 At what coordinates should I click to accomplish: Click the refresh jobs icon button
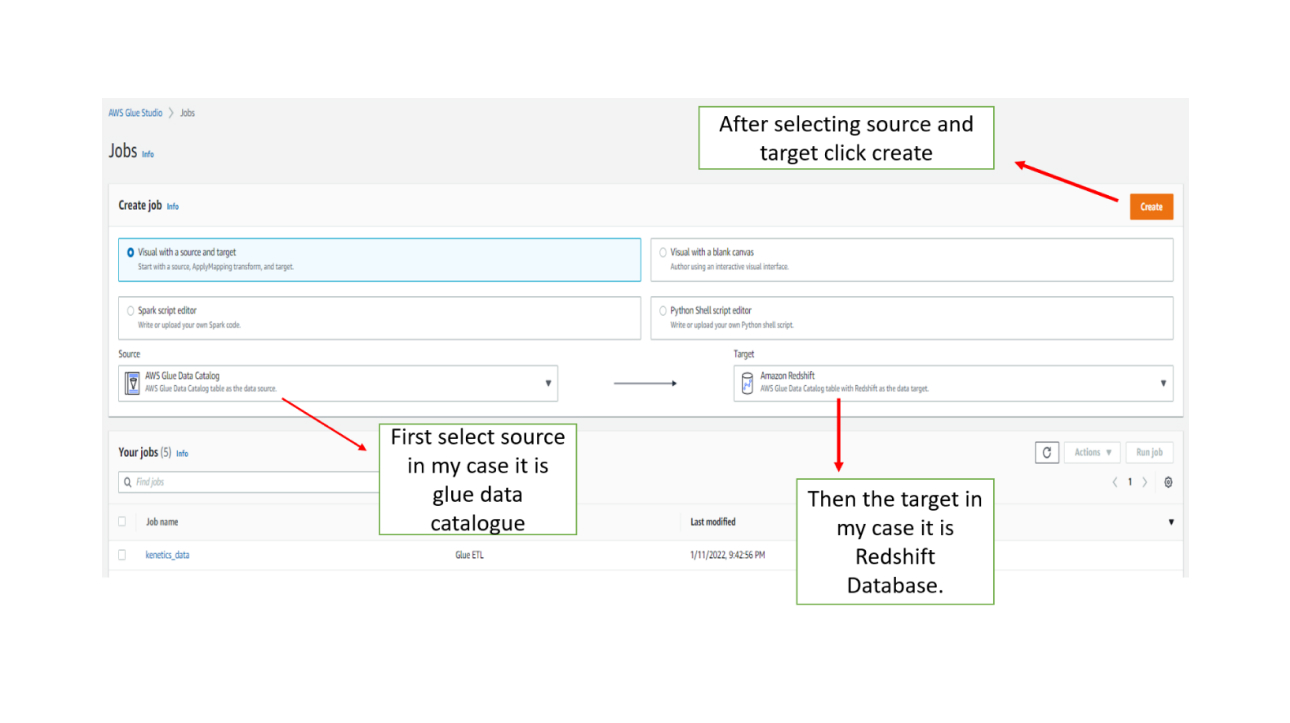pos(1047,452)
